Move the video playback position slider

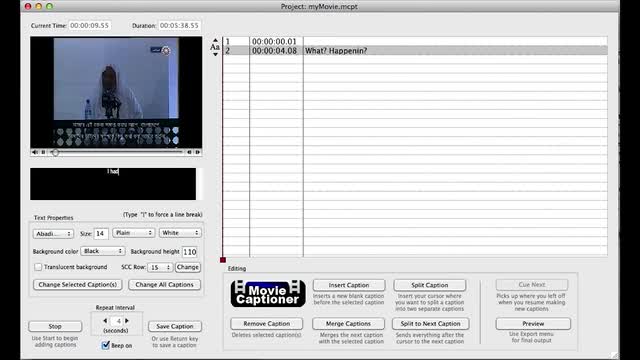point(56,152)
